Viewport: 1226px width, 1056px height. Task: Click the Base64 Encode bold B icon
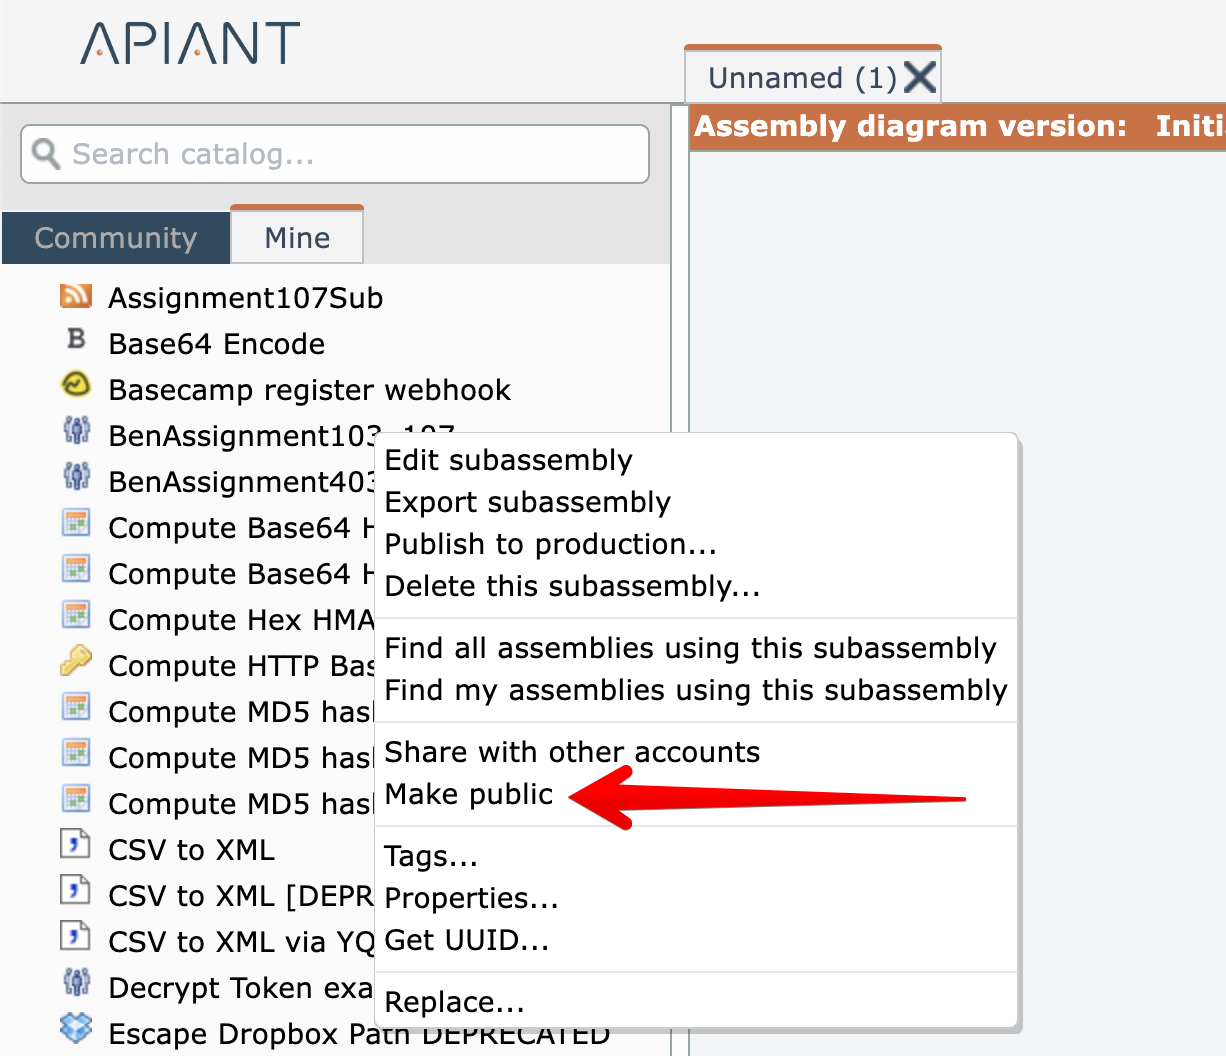pos(76,340)
